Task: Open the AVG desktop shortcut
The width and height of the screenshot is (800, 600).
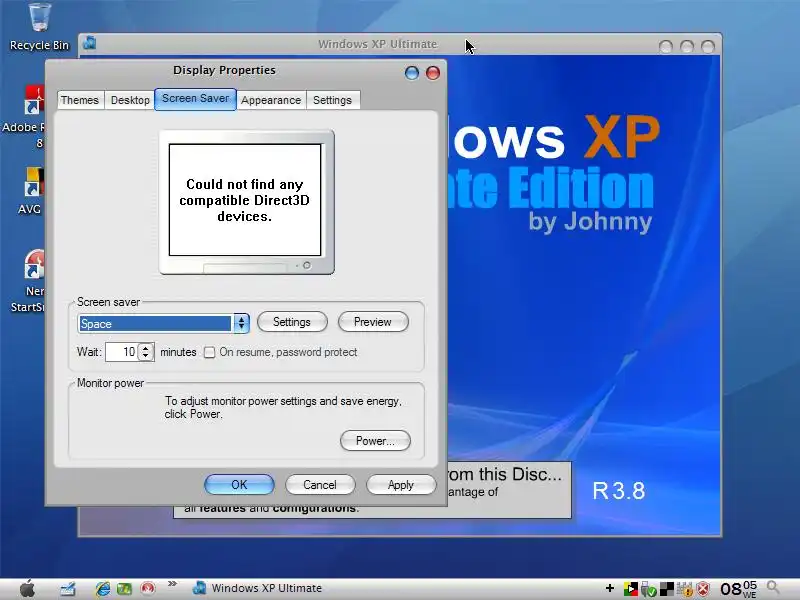Action: [x=32, y=191]
